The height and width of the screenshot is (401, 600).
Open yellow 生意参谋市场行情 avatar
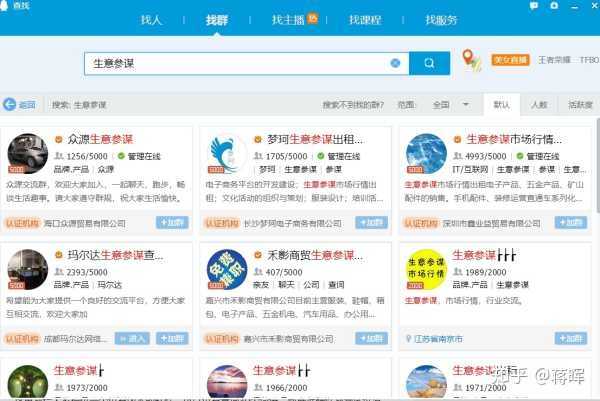tap(426, 269)
